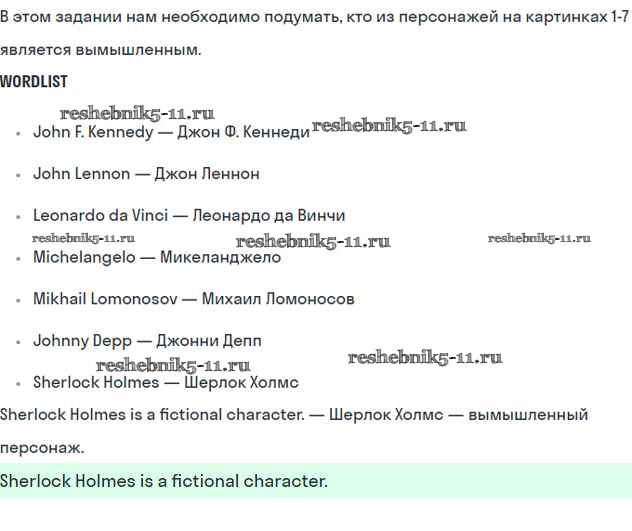Click the WORDLIST heading
Screen dimensions: 632x531
coord(34,81)
